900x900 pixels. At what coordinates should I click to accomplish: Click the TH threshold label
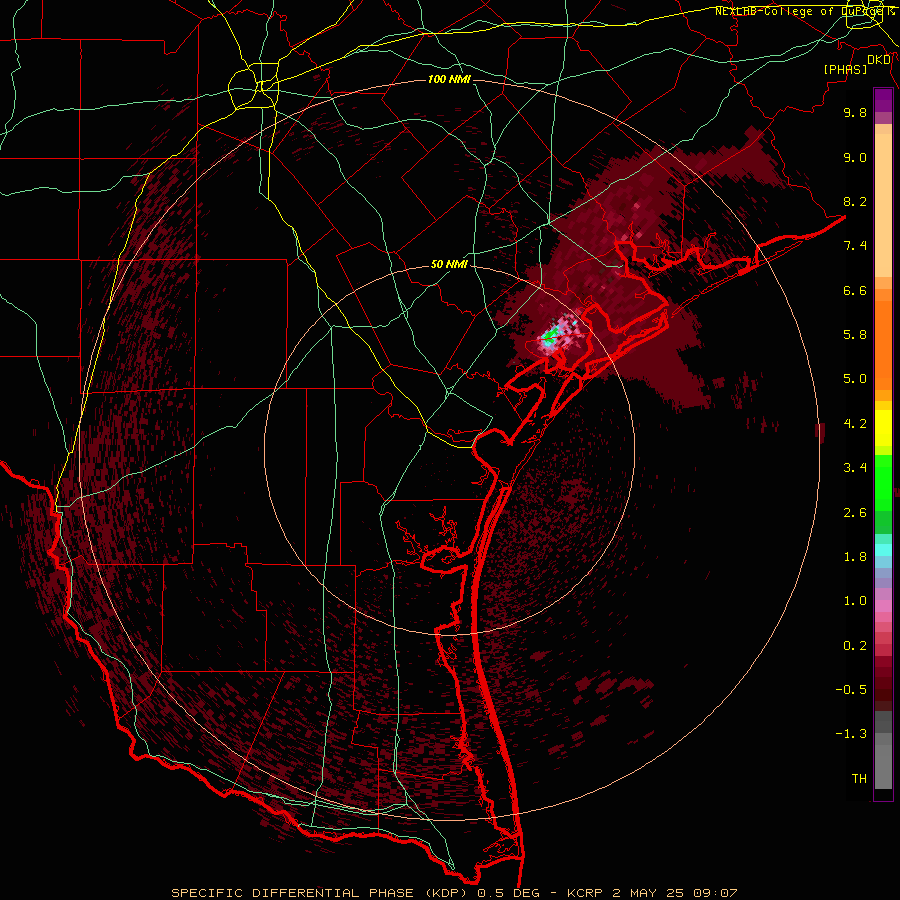859,779
